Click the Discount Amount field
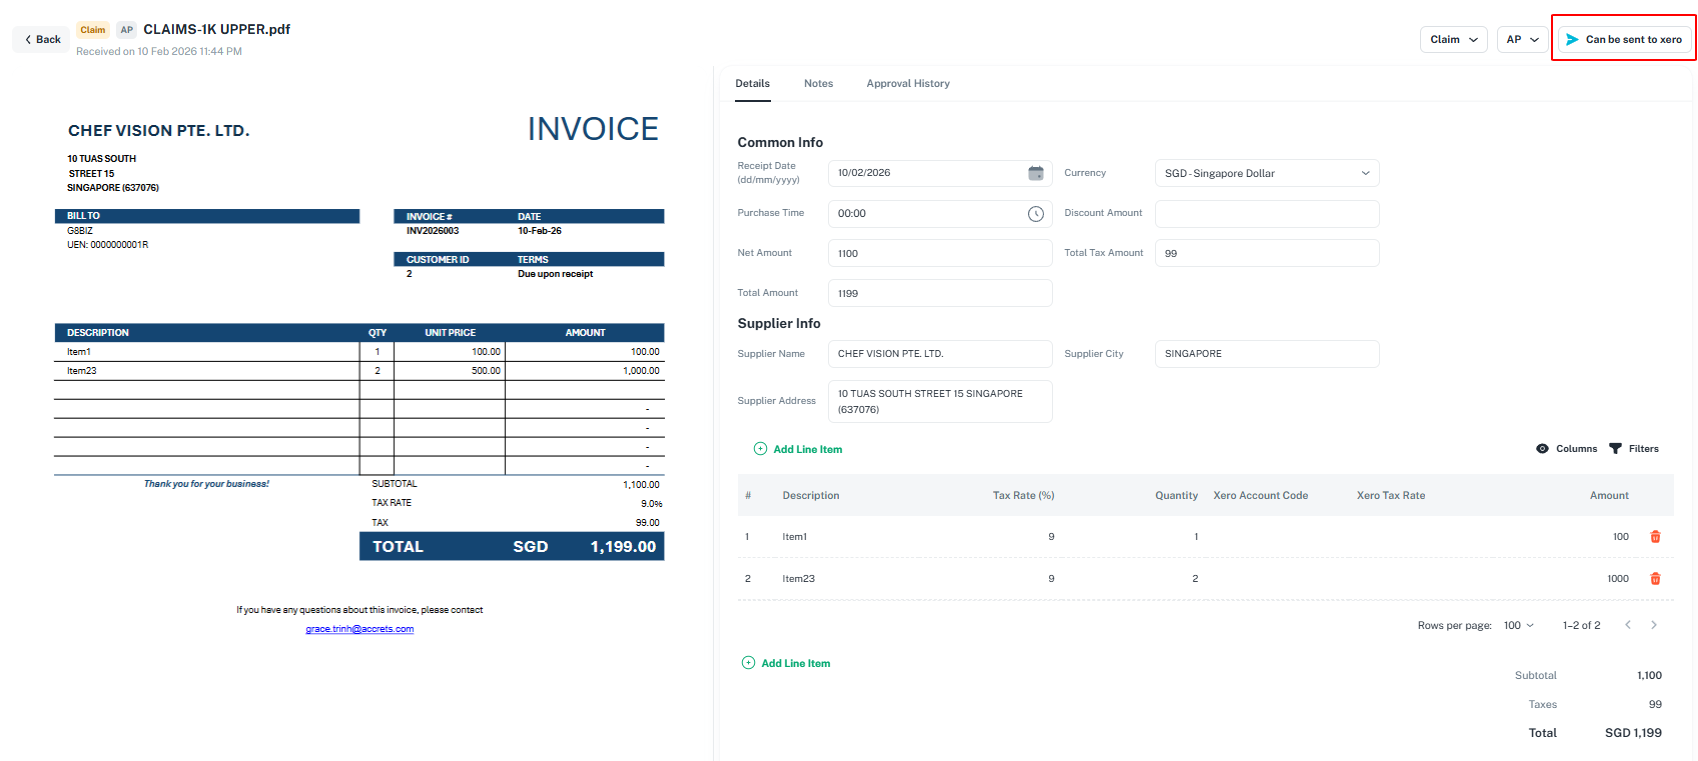This screenshot has height=761, width=1698. coord(1266,214)
